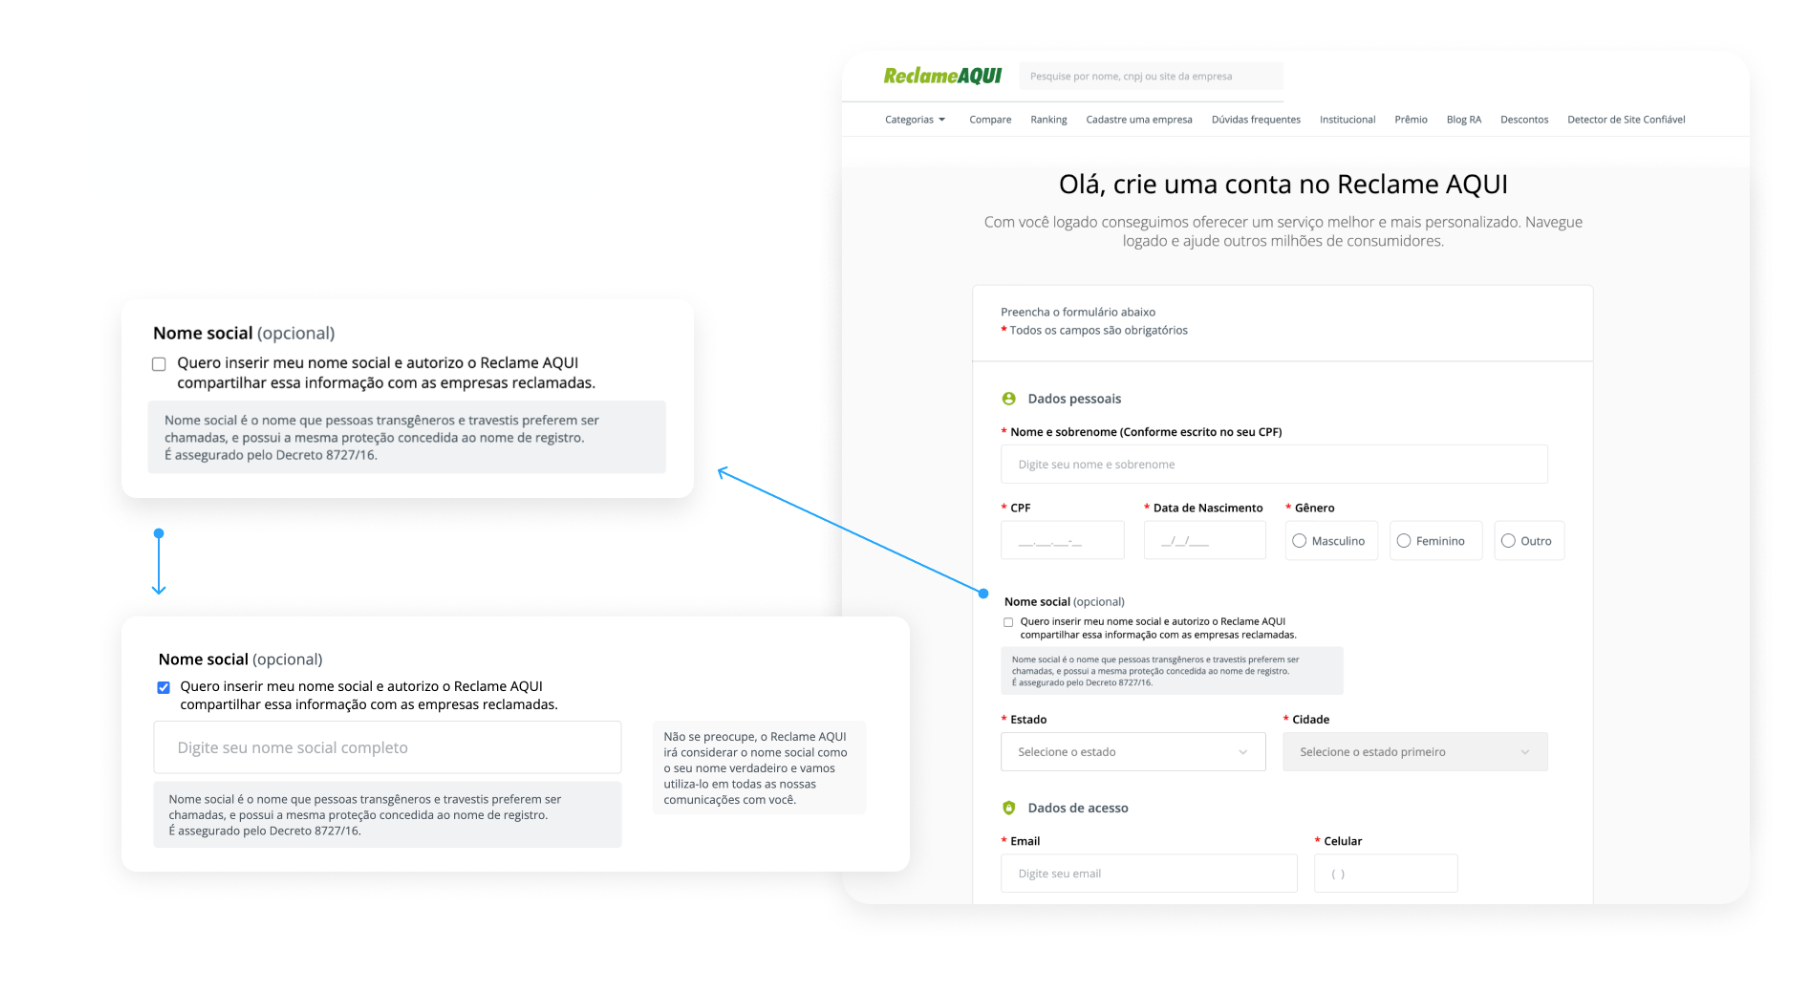Select Outro gender radio button

pos(1508,541)
